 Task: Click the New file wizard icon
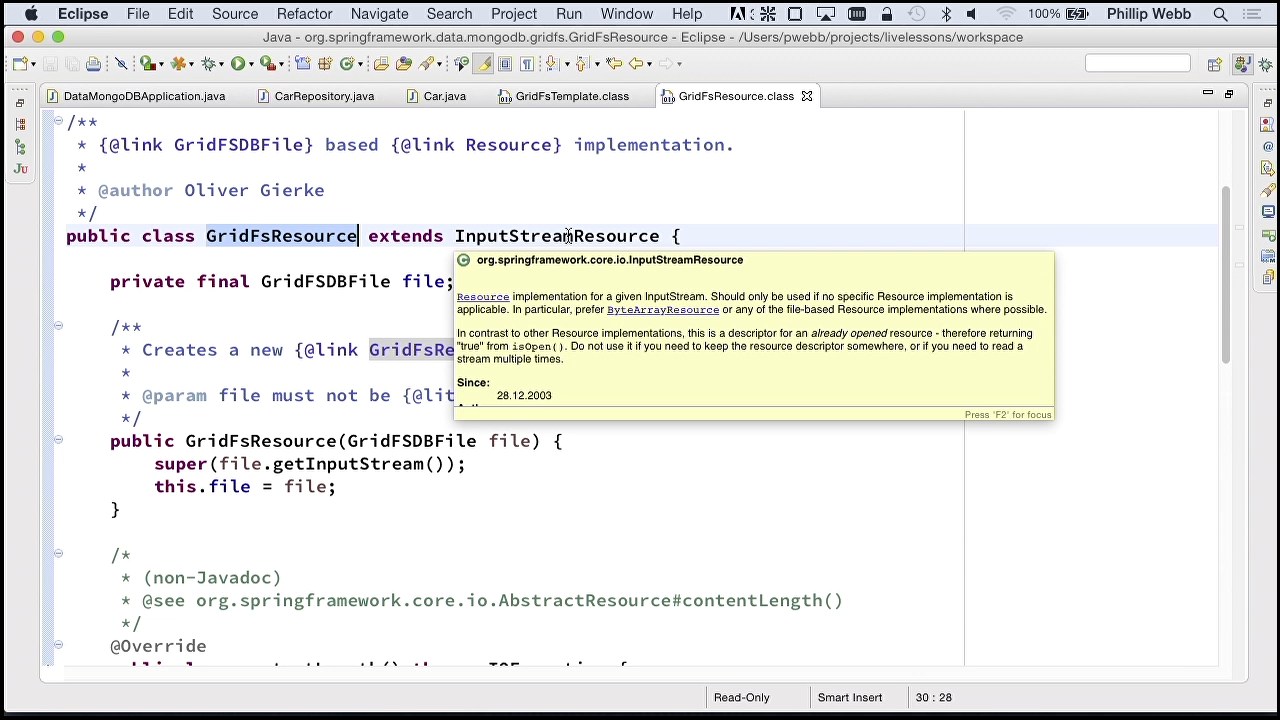tap(20, 64)
